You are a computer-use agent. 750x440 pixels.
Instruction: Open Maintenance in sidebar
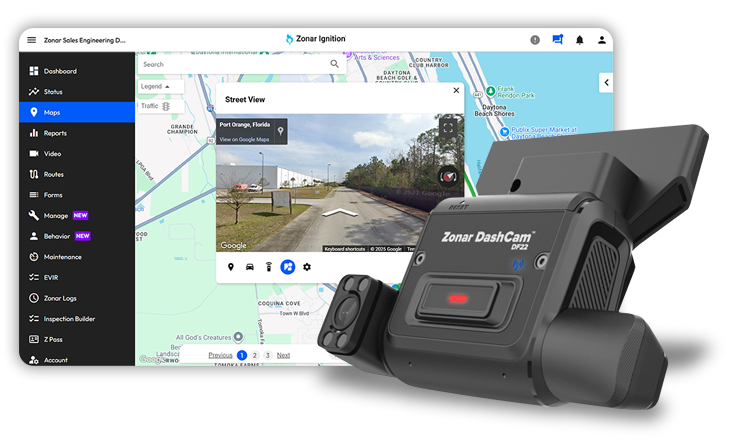(77, 257)
